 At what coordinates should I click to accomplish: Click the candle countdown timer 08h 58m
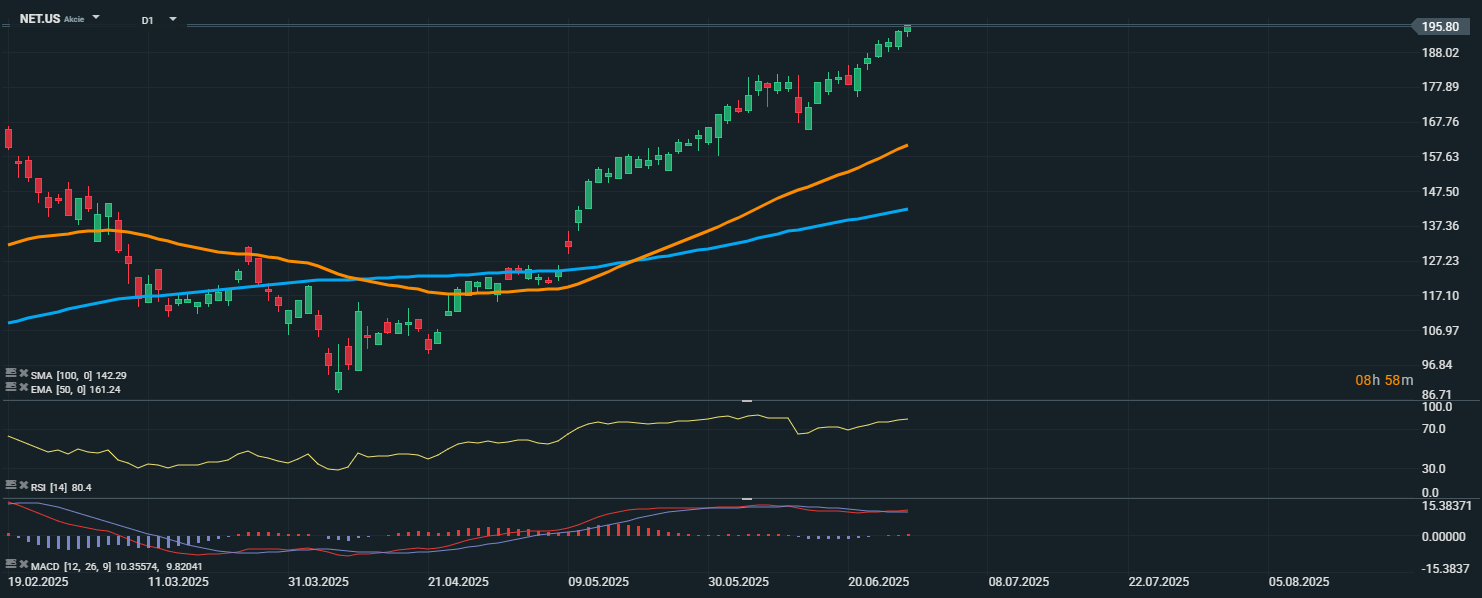1384,380
